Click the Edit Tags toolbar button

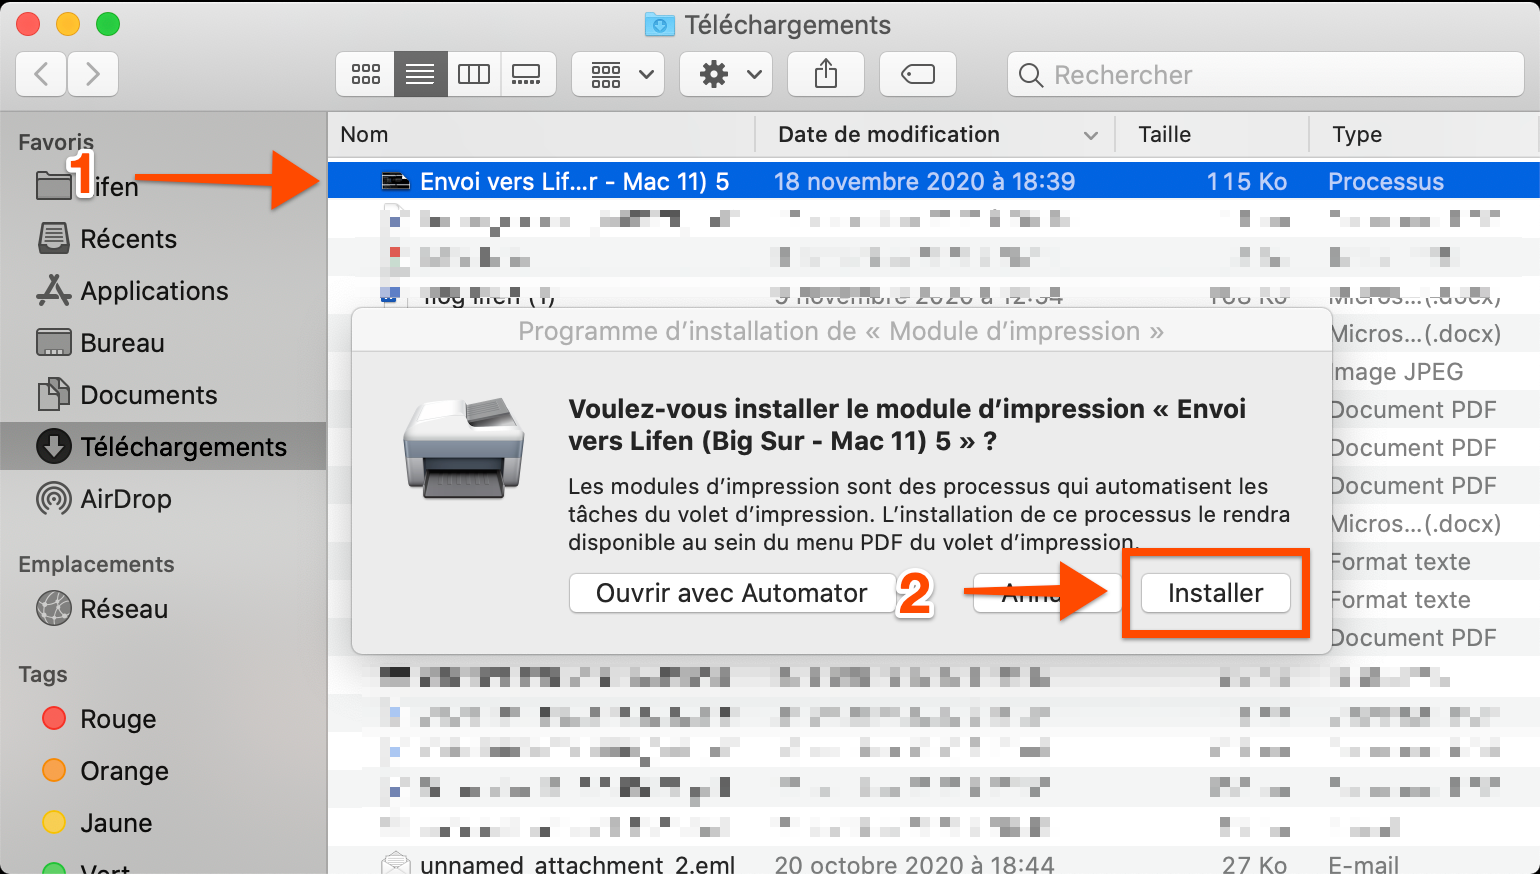(918, 74)
